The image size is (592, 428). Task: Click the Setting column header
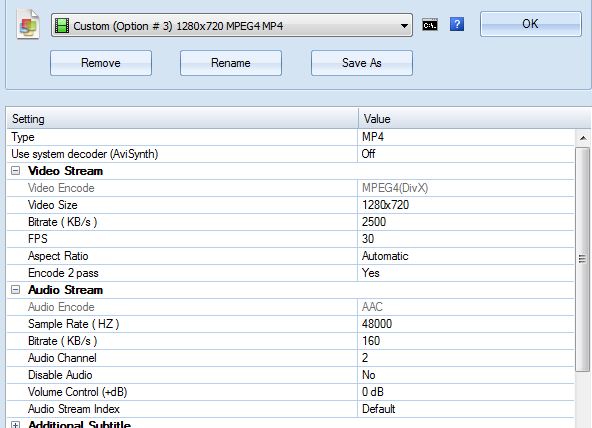(182, 119)
